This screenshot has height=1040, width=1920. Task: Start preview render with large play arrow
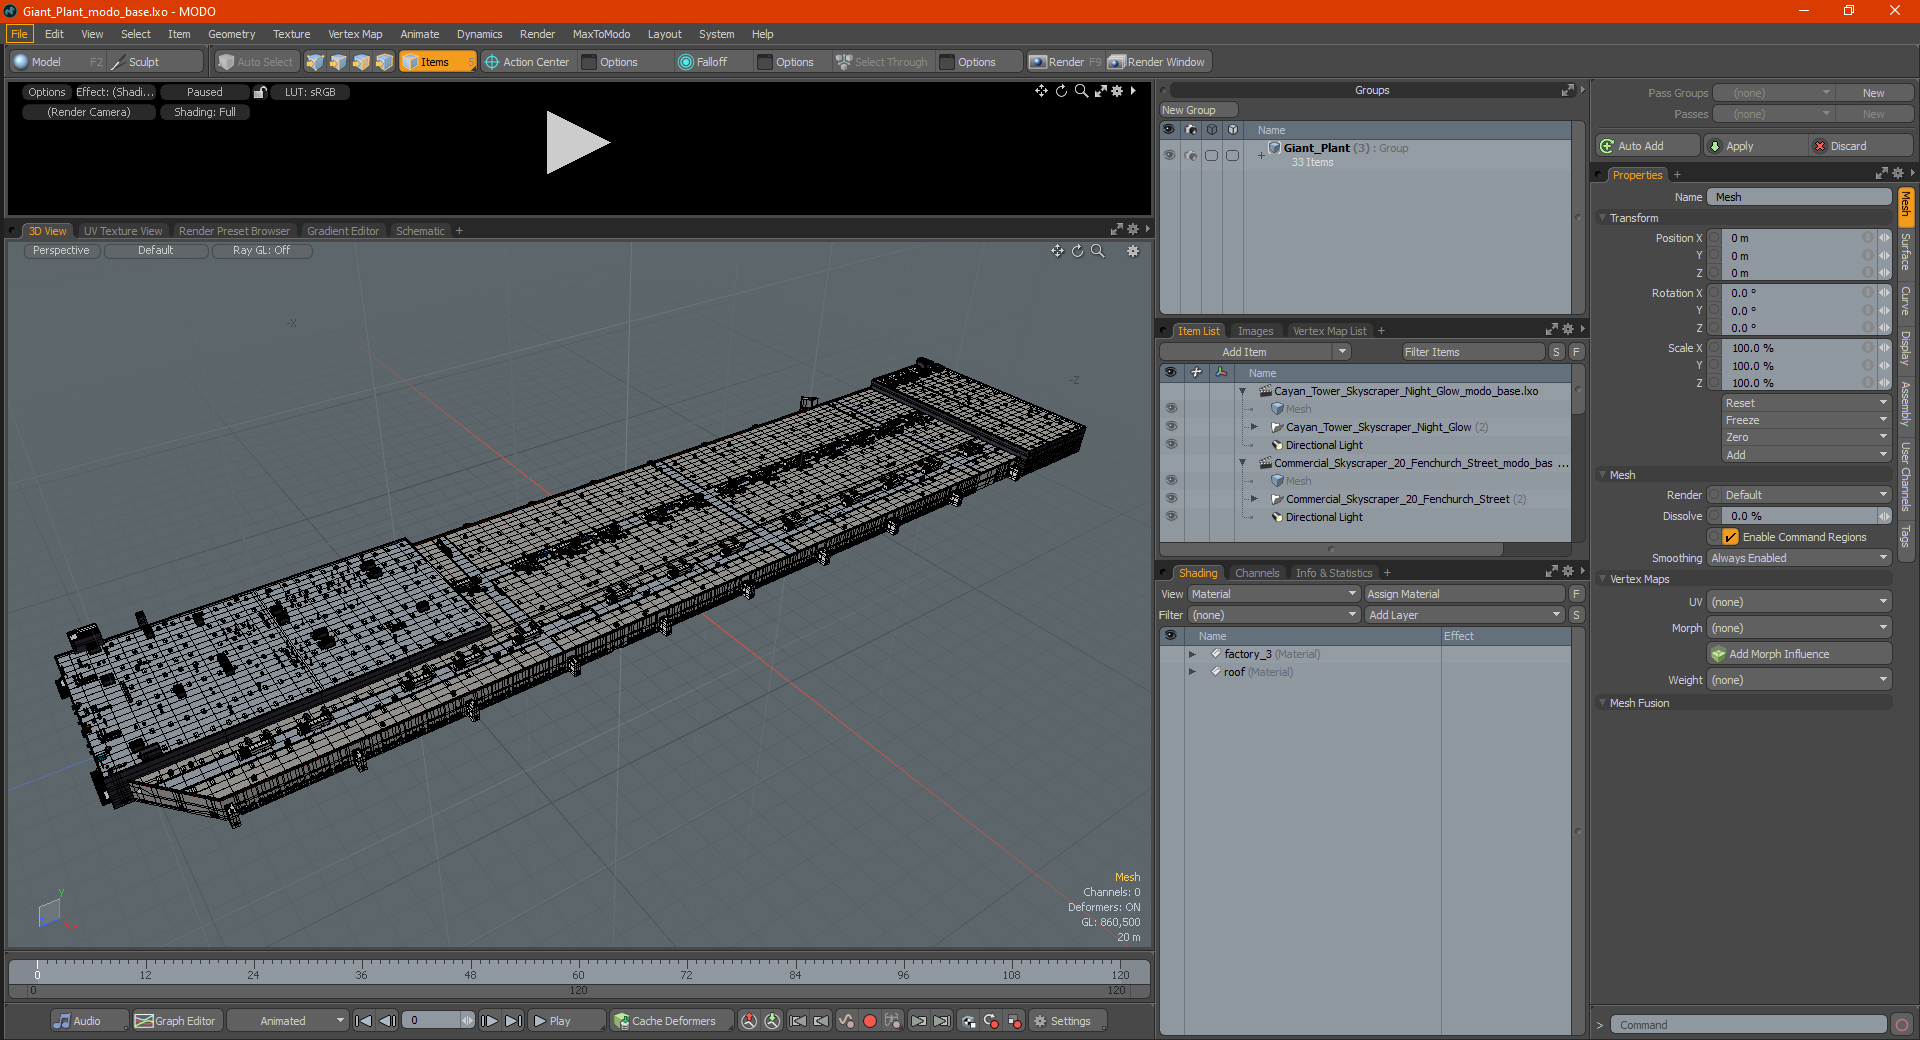tap(577, 143)
